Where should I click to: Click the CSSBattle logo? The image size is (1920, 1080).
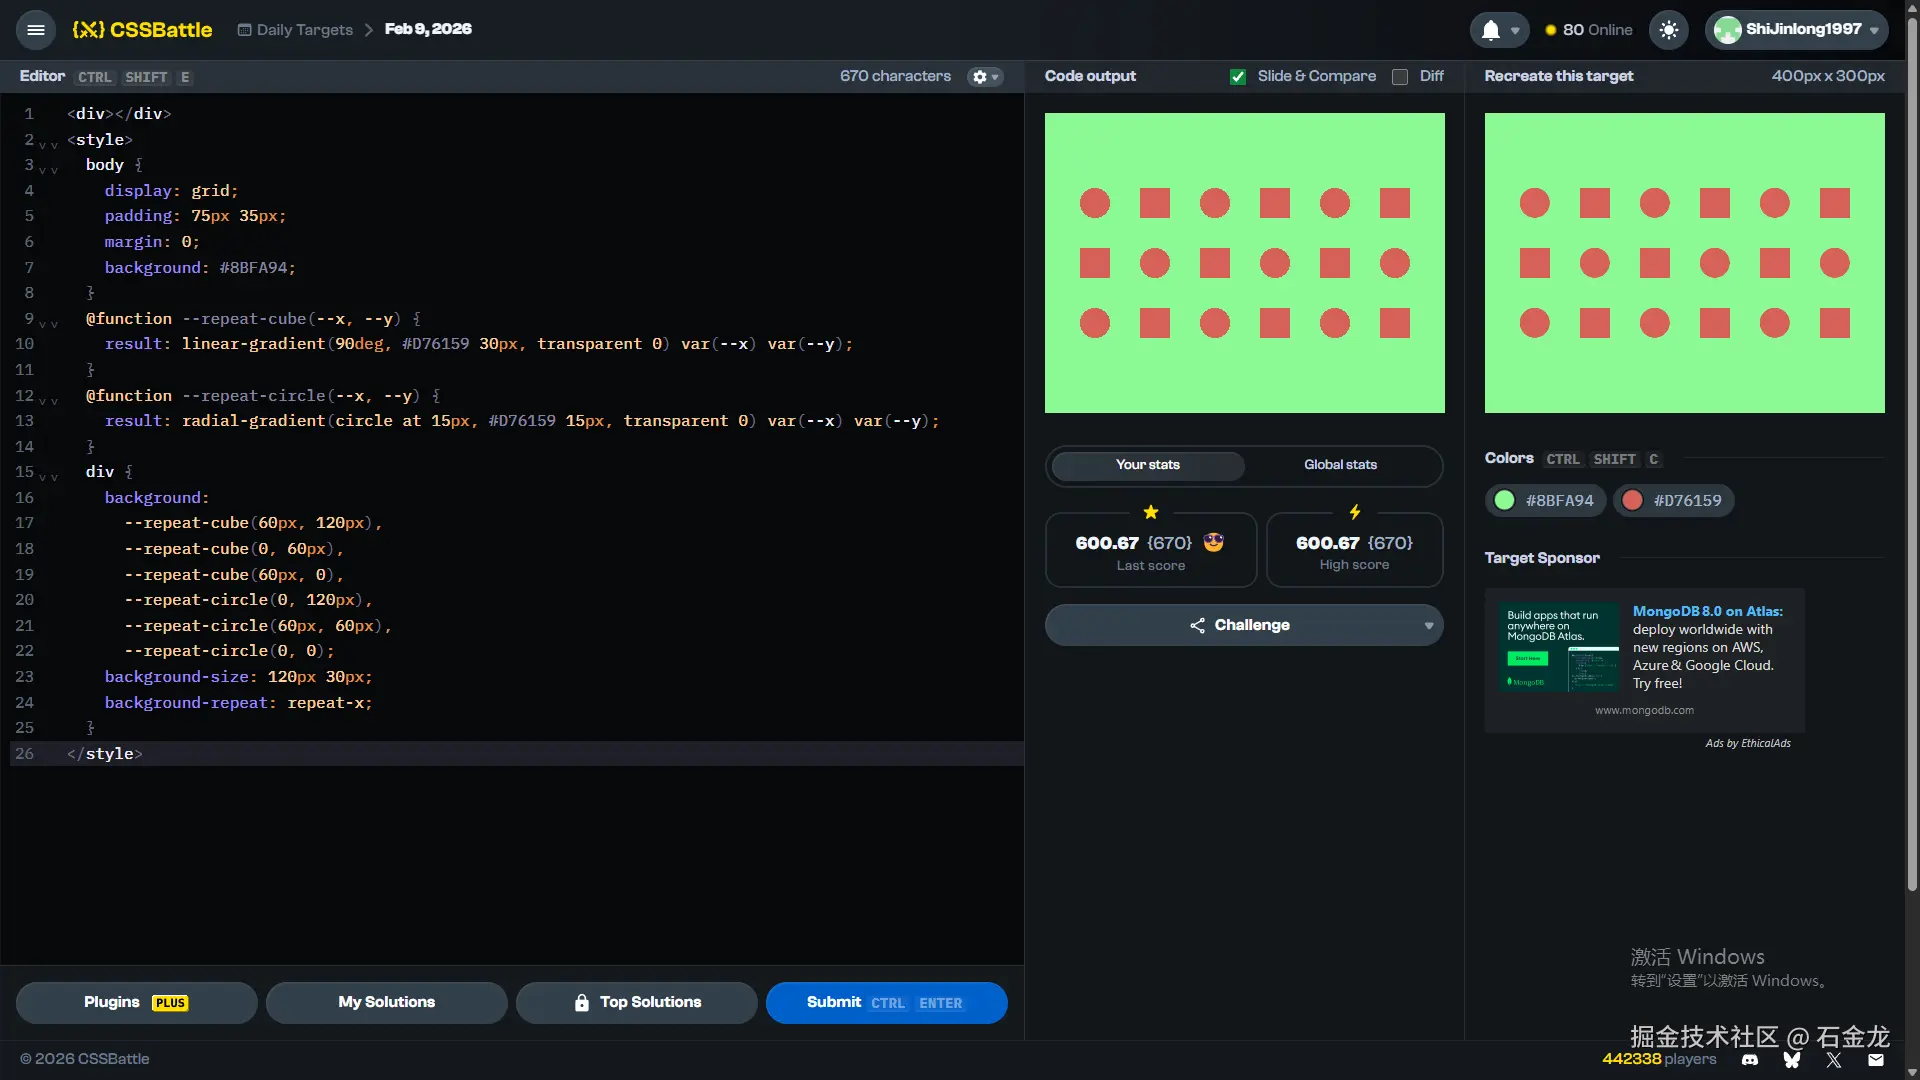pos(142,30)
